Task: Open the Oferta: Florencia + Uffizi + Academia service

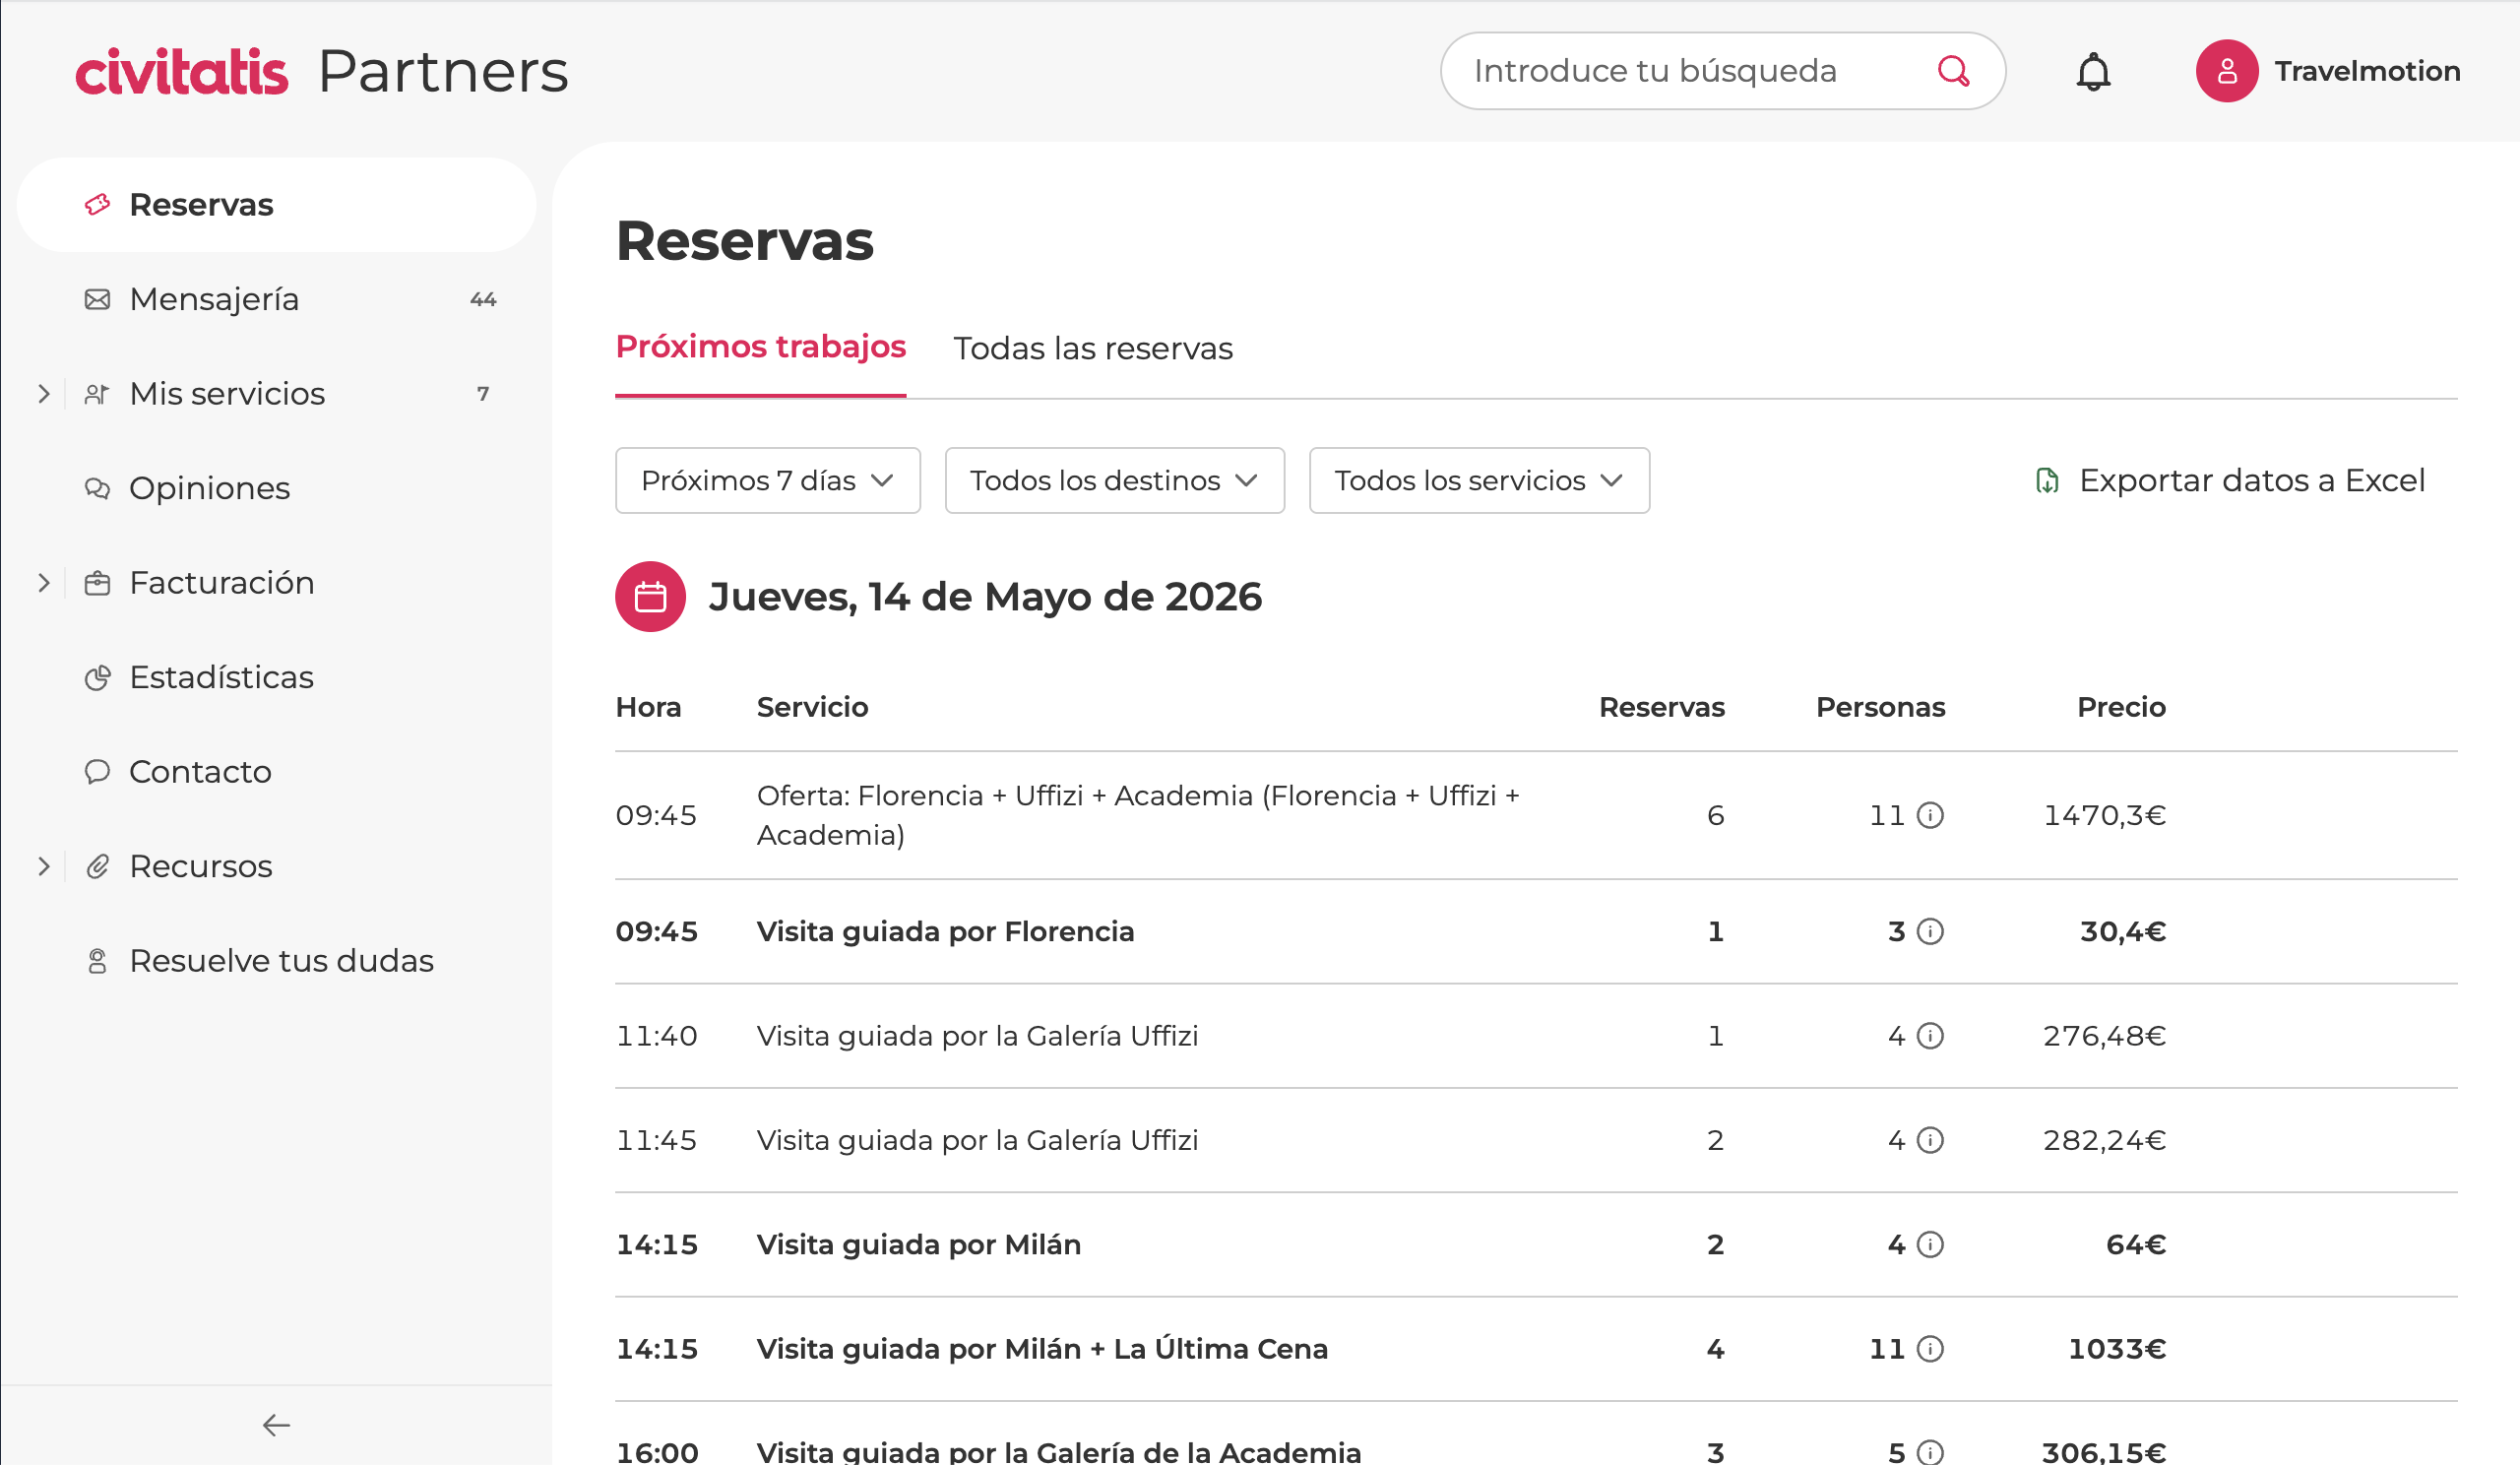Action: click(1138, 815)
